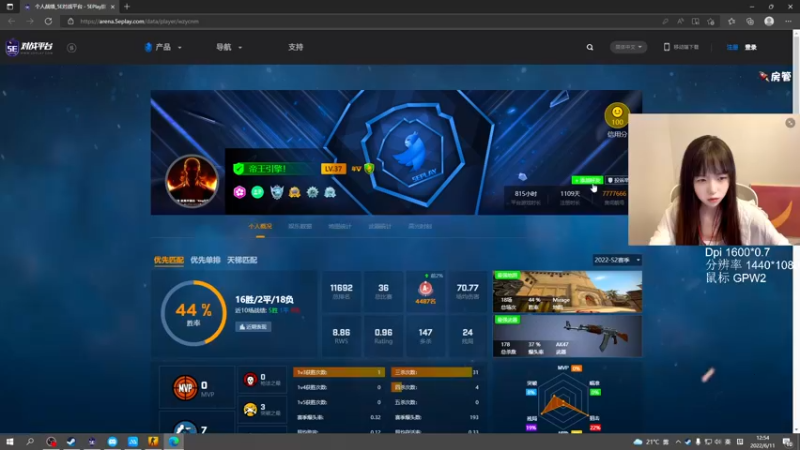Click the yellow skull icon
The image size is (800, 450).
coord(250,409)
